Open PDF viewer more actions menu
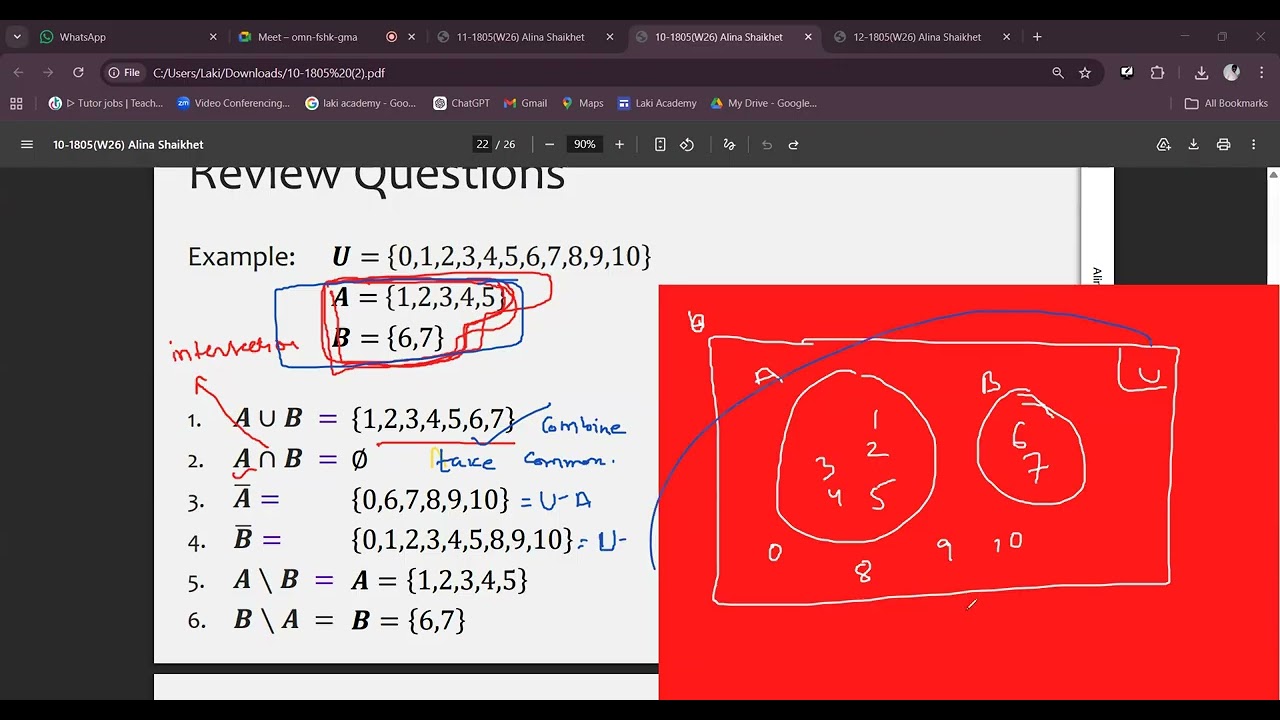The height and width of the screenshot is (720, 1280). [1253, 145]
